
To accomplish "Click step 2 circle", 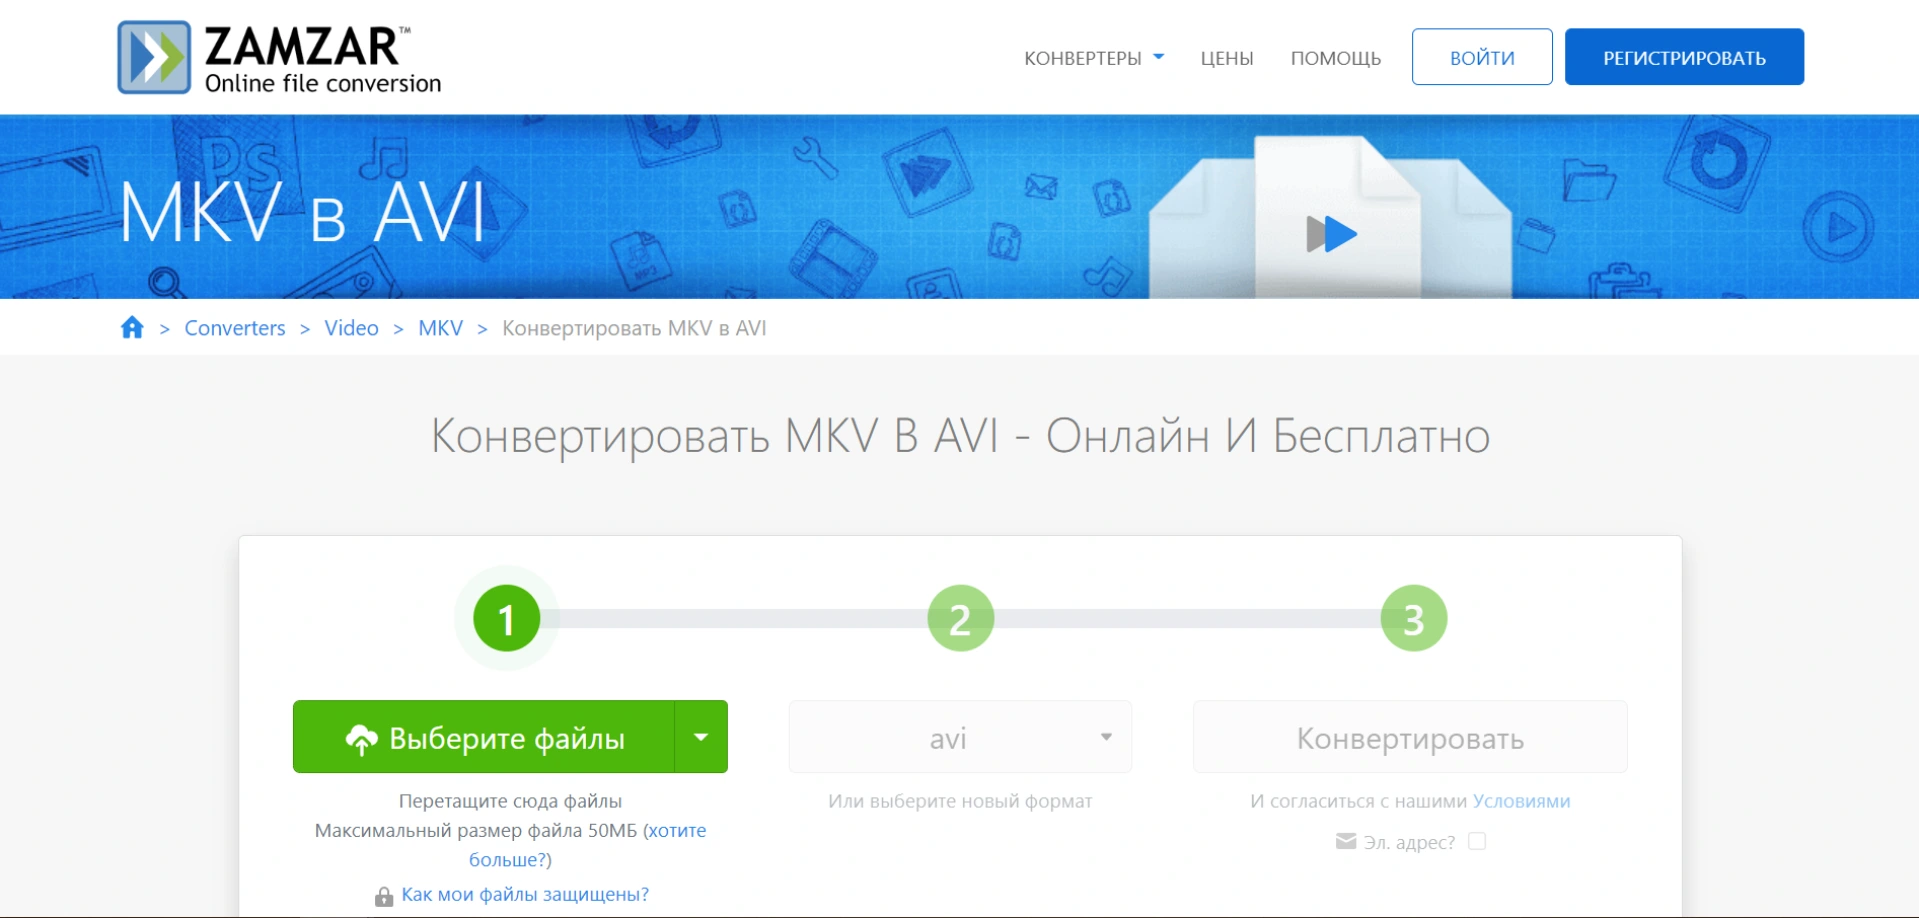I will (960, 619).
